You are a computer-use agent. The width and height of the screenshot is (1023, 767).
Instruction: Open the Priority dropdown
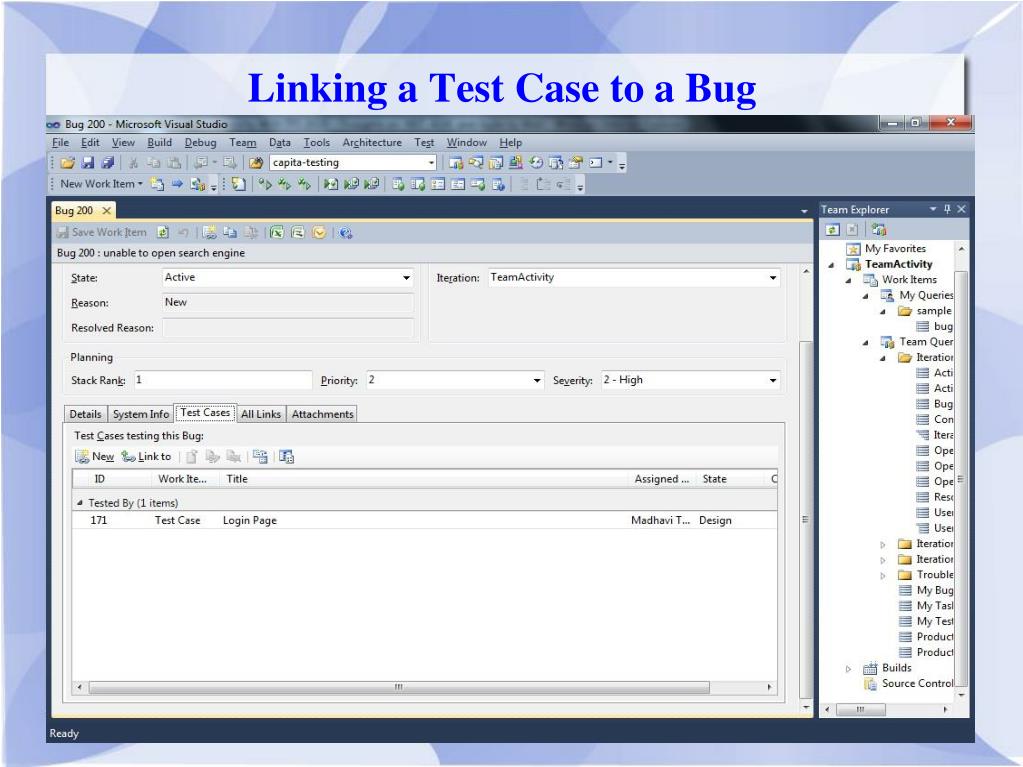(537, 380)
